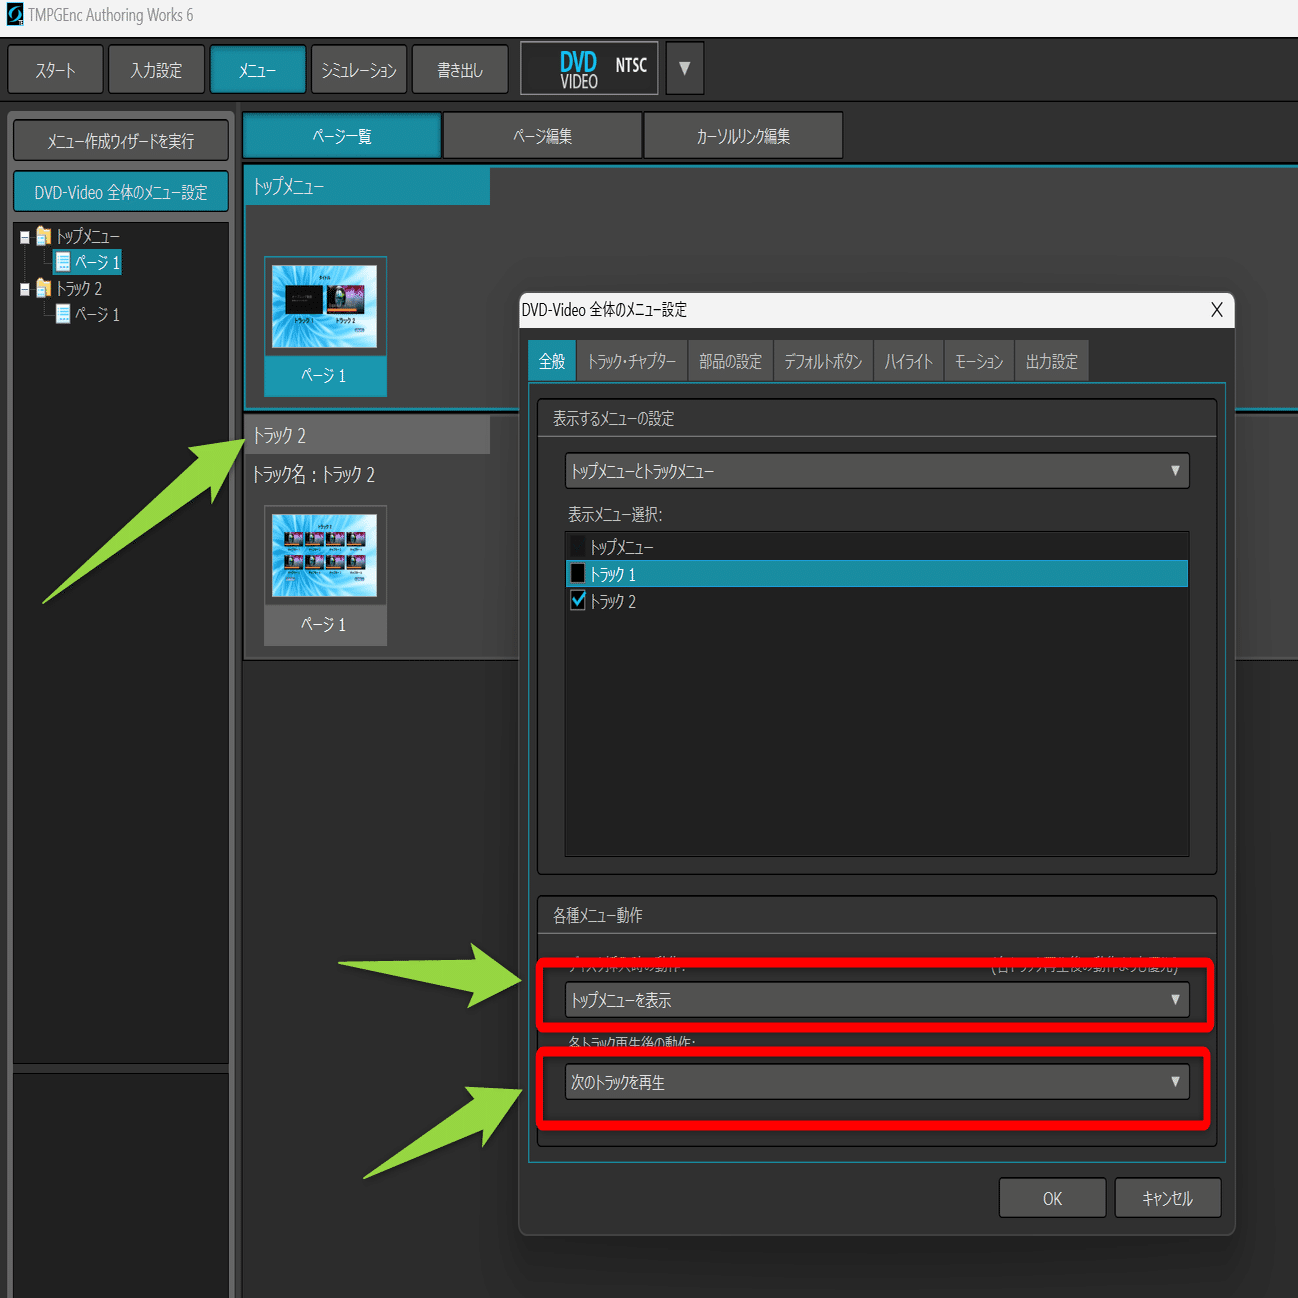Open the カーソルリンク編集 tab
Screen dimensions: 1298x1298
point(743,135)
